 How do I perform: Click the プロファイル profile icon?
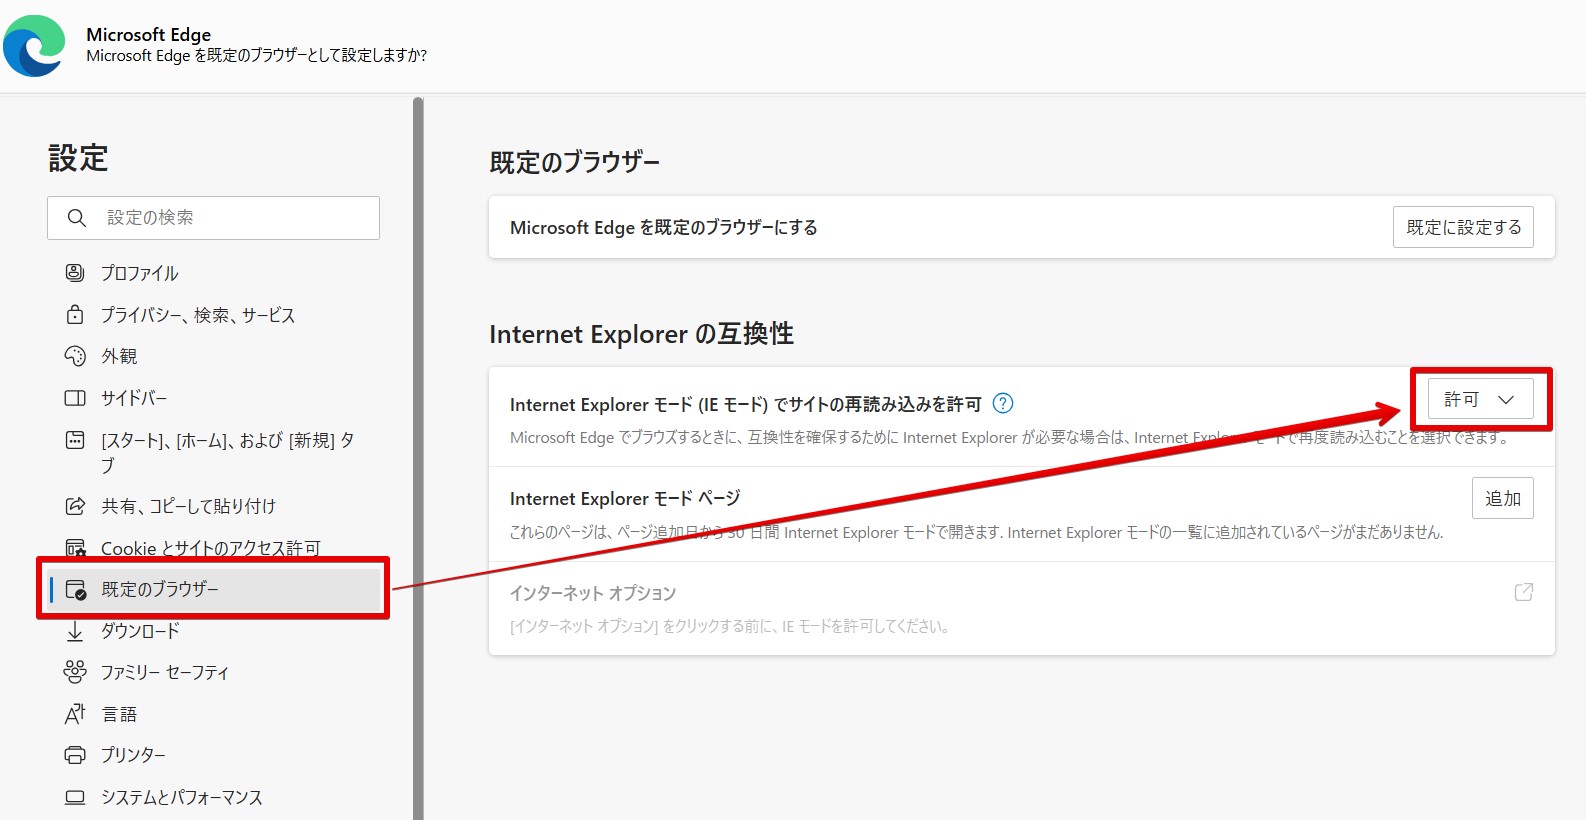pos(75,273)
